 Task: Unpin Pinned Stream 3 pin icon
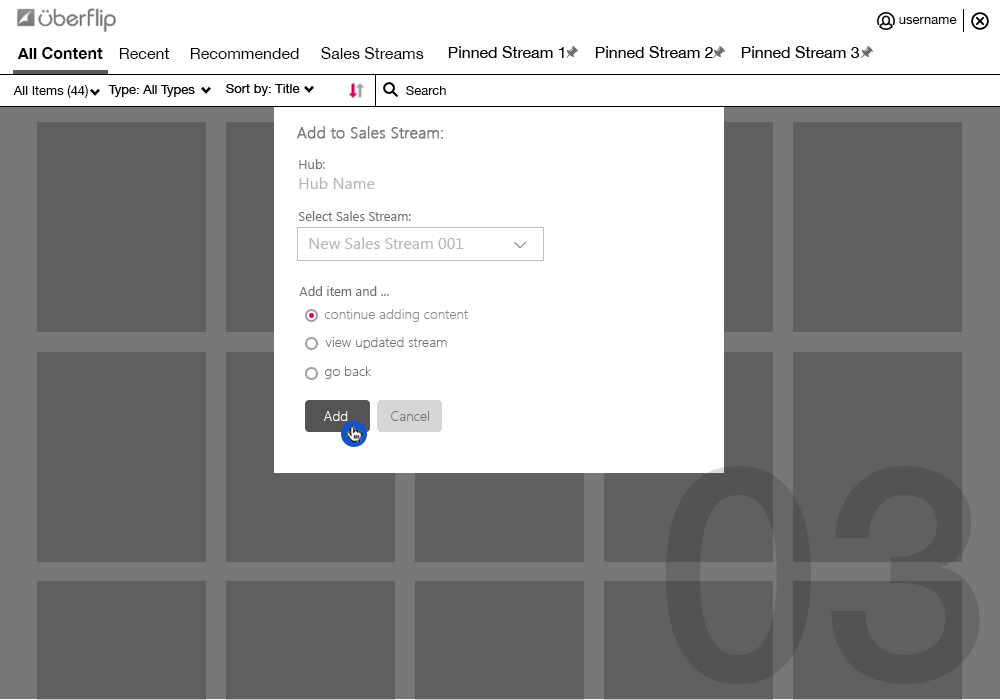pos(867,52)
